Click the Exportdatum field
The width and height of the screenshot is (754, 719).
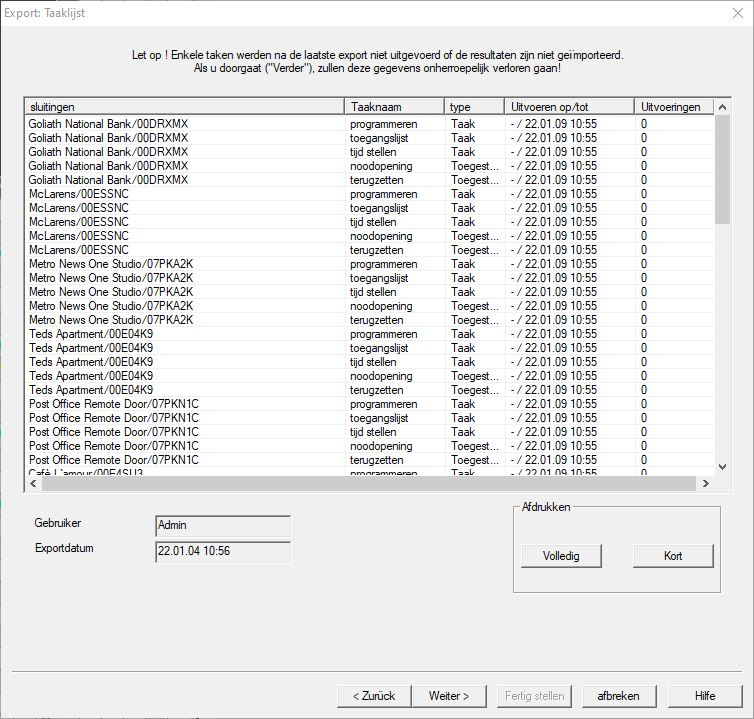coord(223,551)
